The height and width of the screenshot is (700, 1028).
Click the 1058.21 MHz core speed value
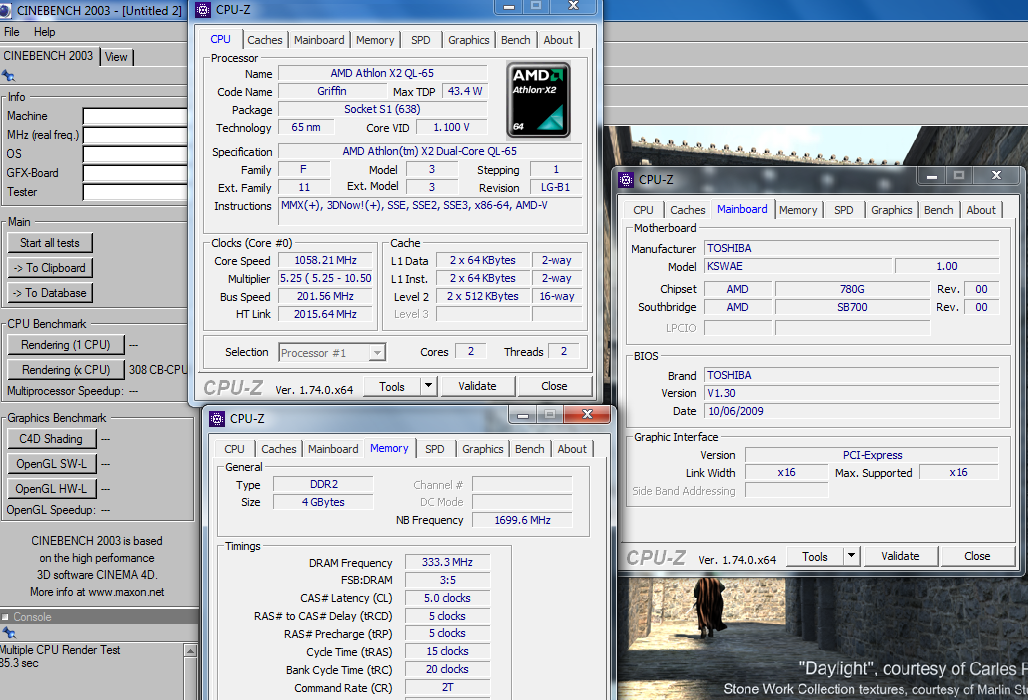(x=325, y=260)
